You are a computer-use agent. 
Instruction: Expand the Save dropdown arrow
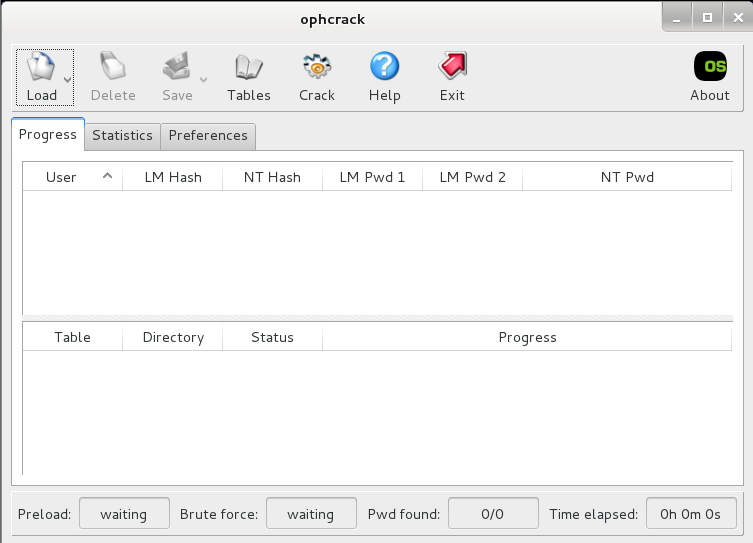pyautogui.click(x=203, y=80)
